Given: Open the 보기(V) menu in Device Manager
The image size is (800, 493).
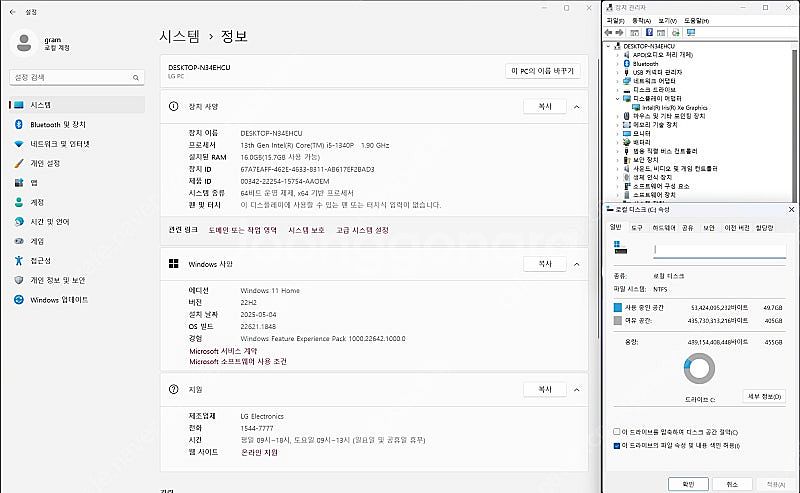Looking at the screenshot, I should point(667,21).
